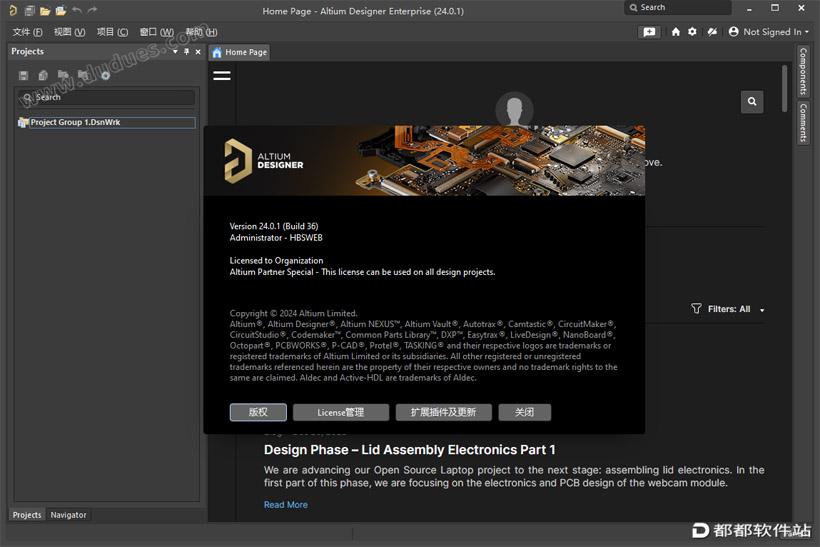Click the Version 24.0.1 (Build 36) text
The height and width of the screenshot is (547, 820).
pyautogui.click(x=274, y=226)
